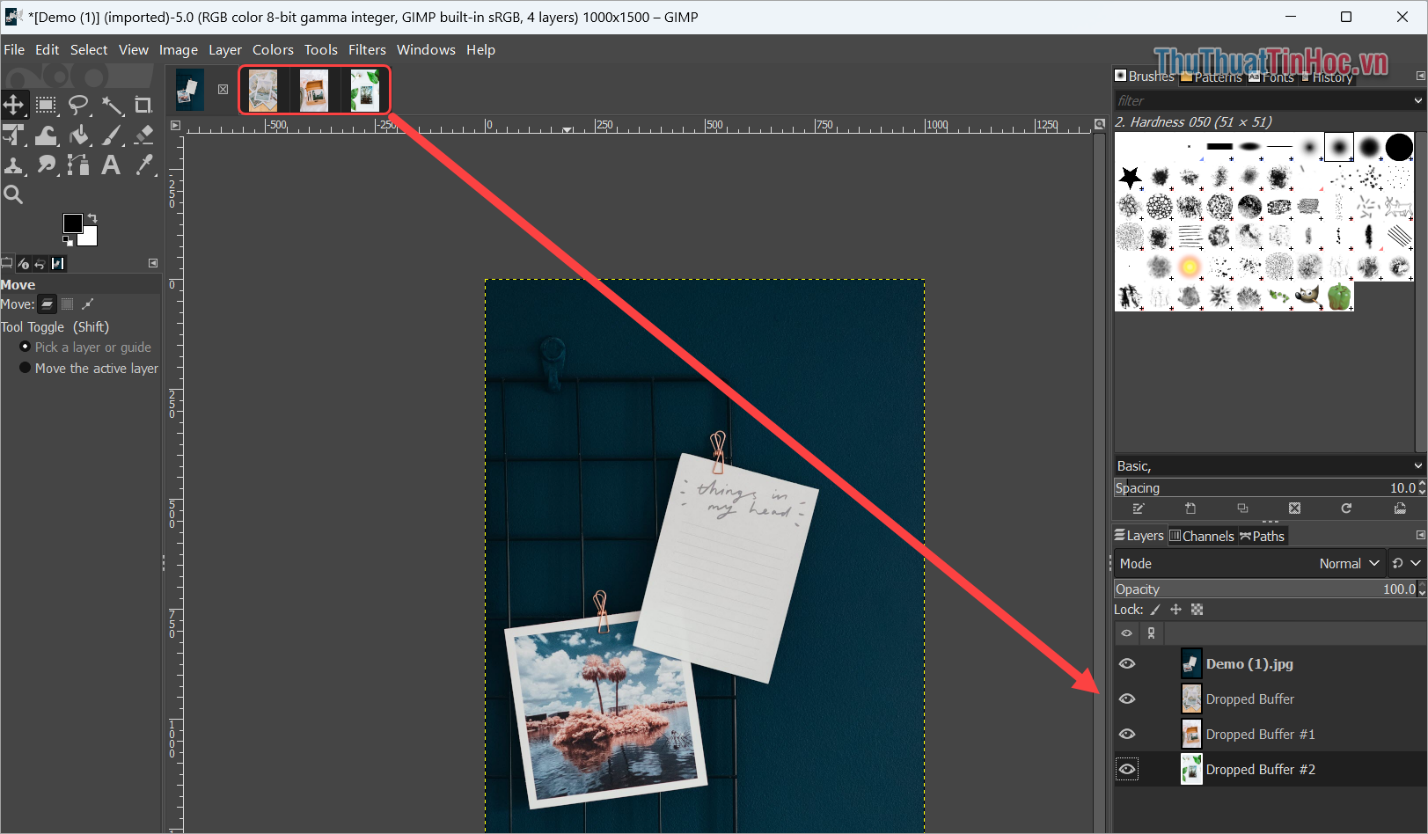Click the Opacity stepper arrows
This screenshot has height=834, width=1428.
(x=1421, y=589)
